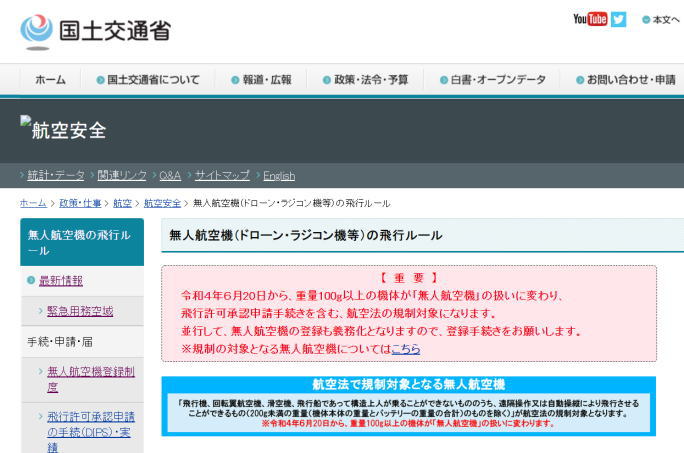Switch site to English
This screenshot has width=684, height=453.
coord(279,175)
